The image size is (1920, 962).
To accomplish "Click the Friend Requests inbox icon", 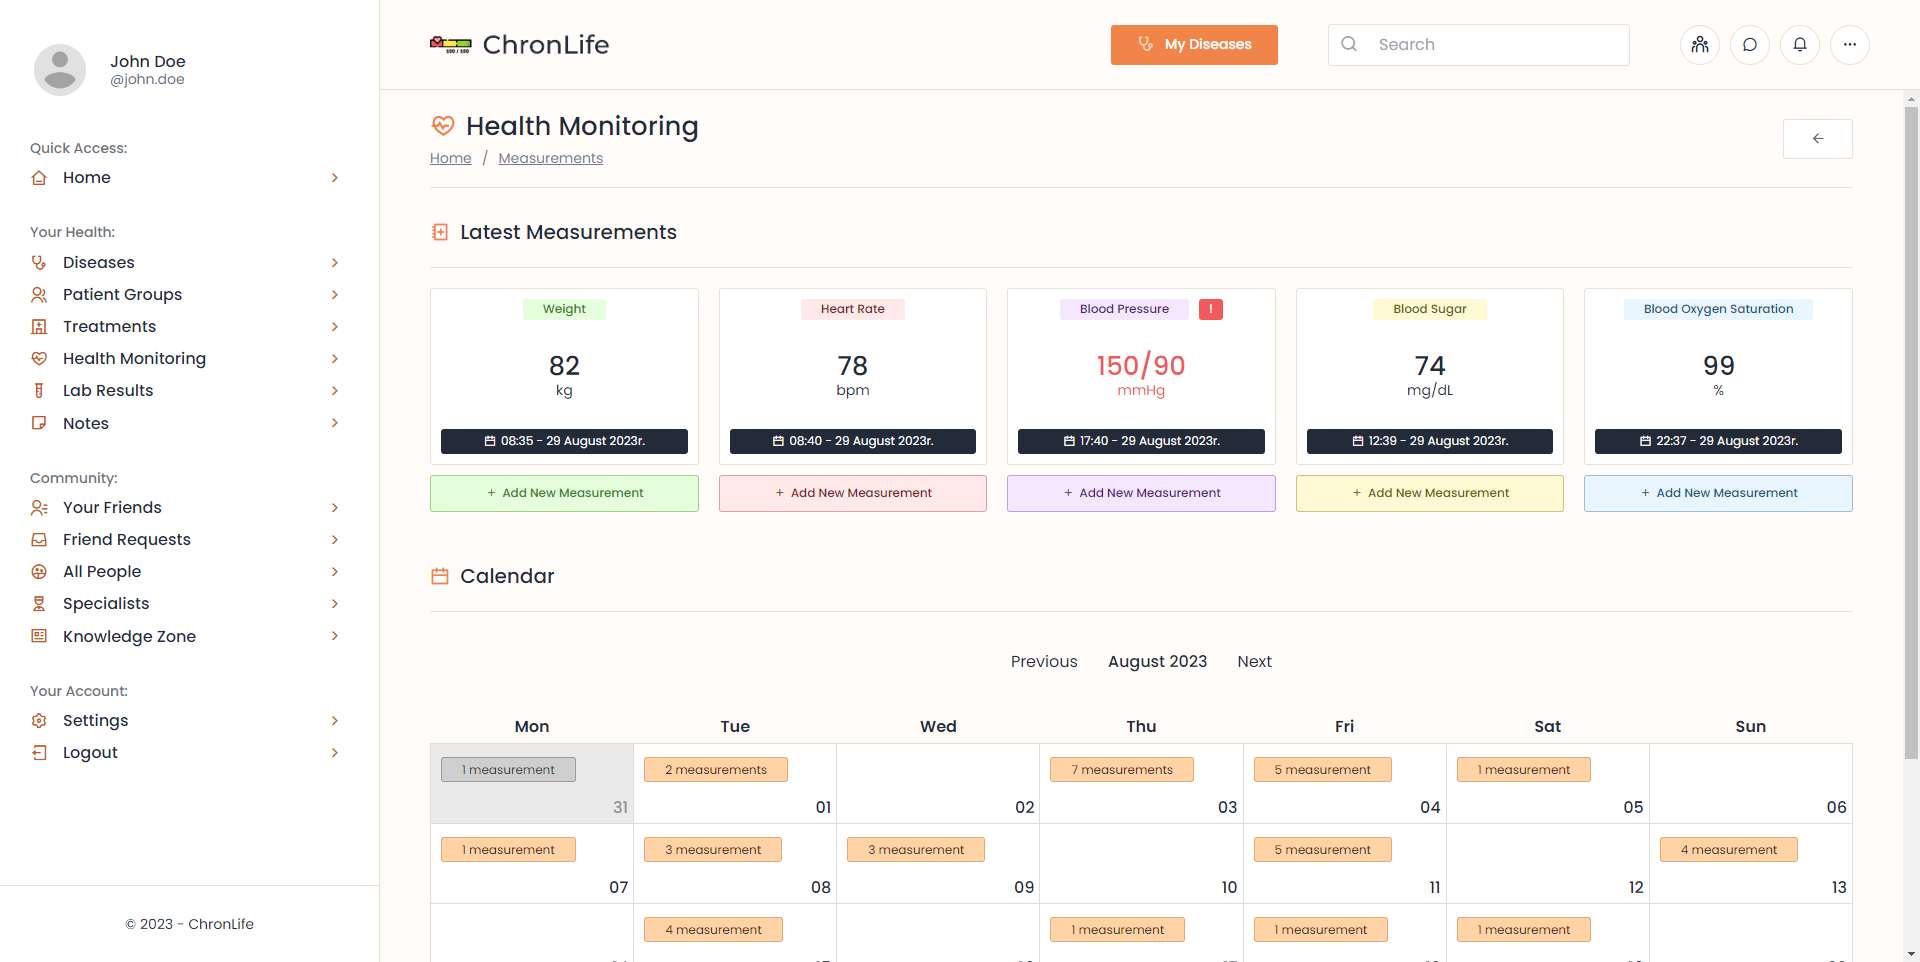I will click(x=39, y=540).
